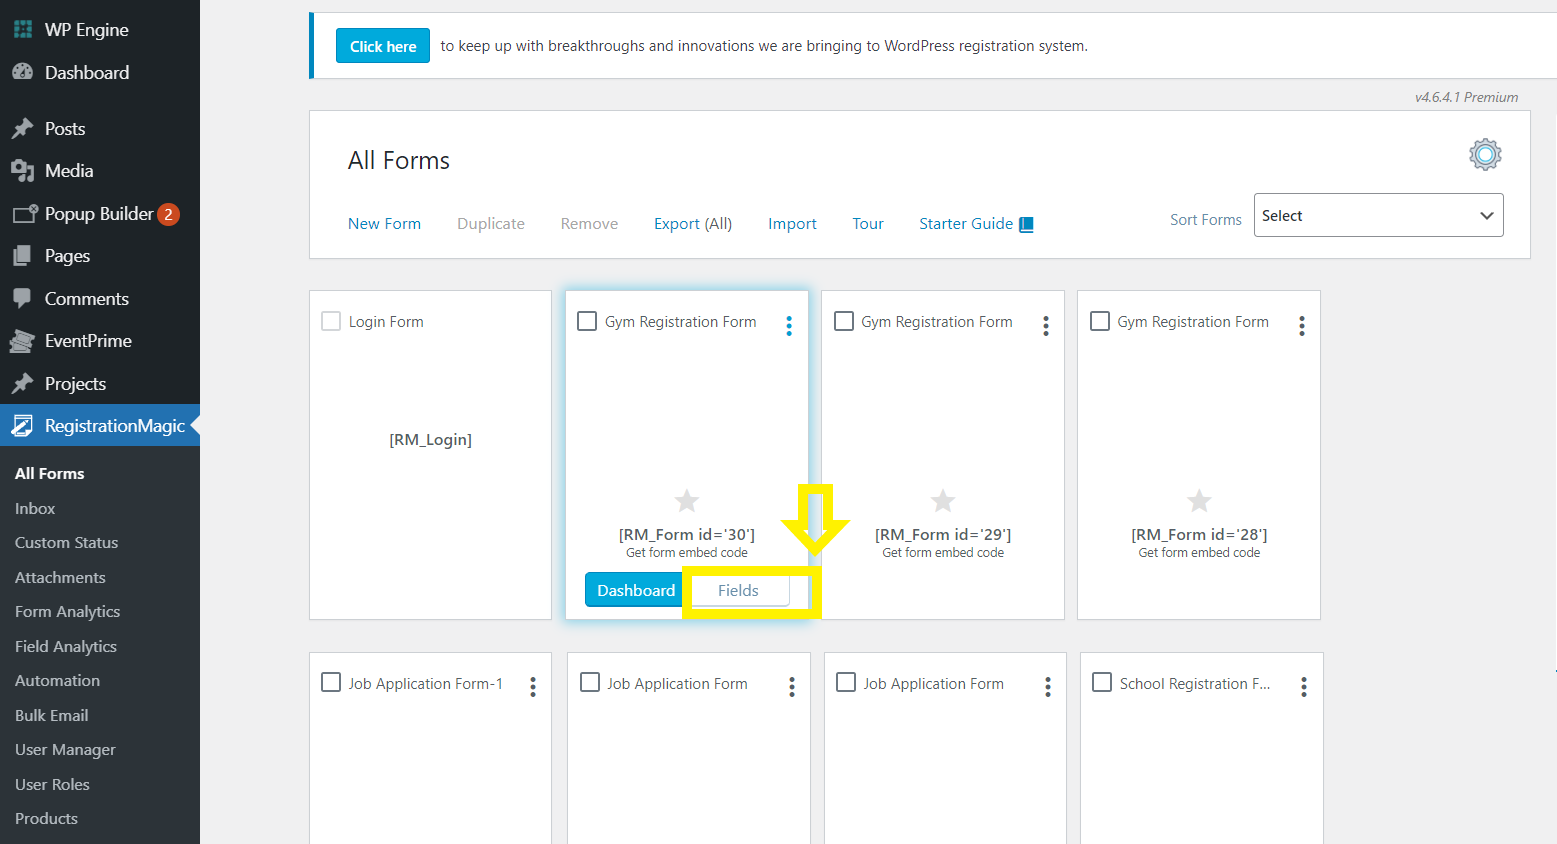Screen dimensions: 1557x844
Task: Click the Import link
Action: 793,224
